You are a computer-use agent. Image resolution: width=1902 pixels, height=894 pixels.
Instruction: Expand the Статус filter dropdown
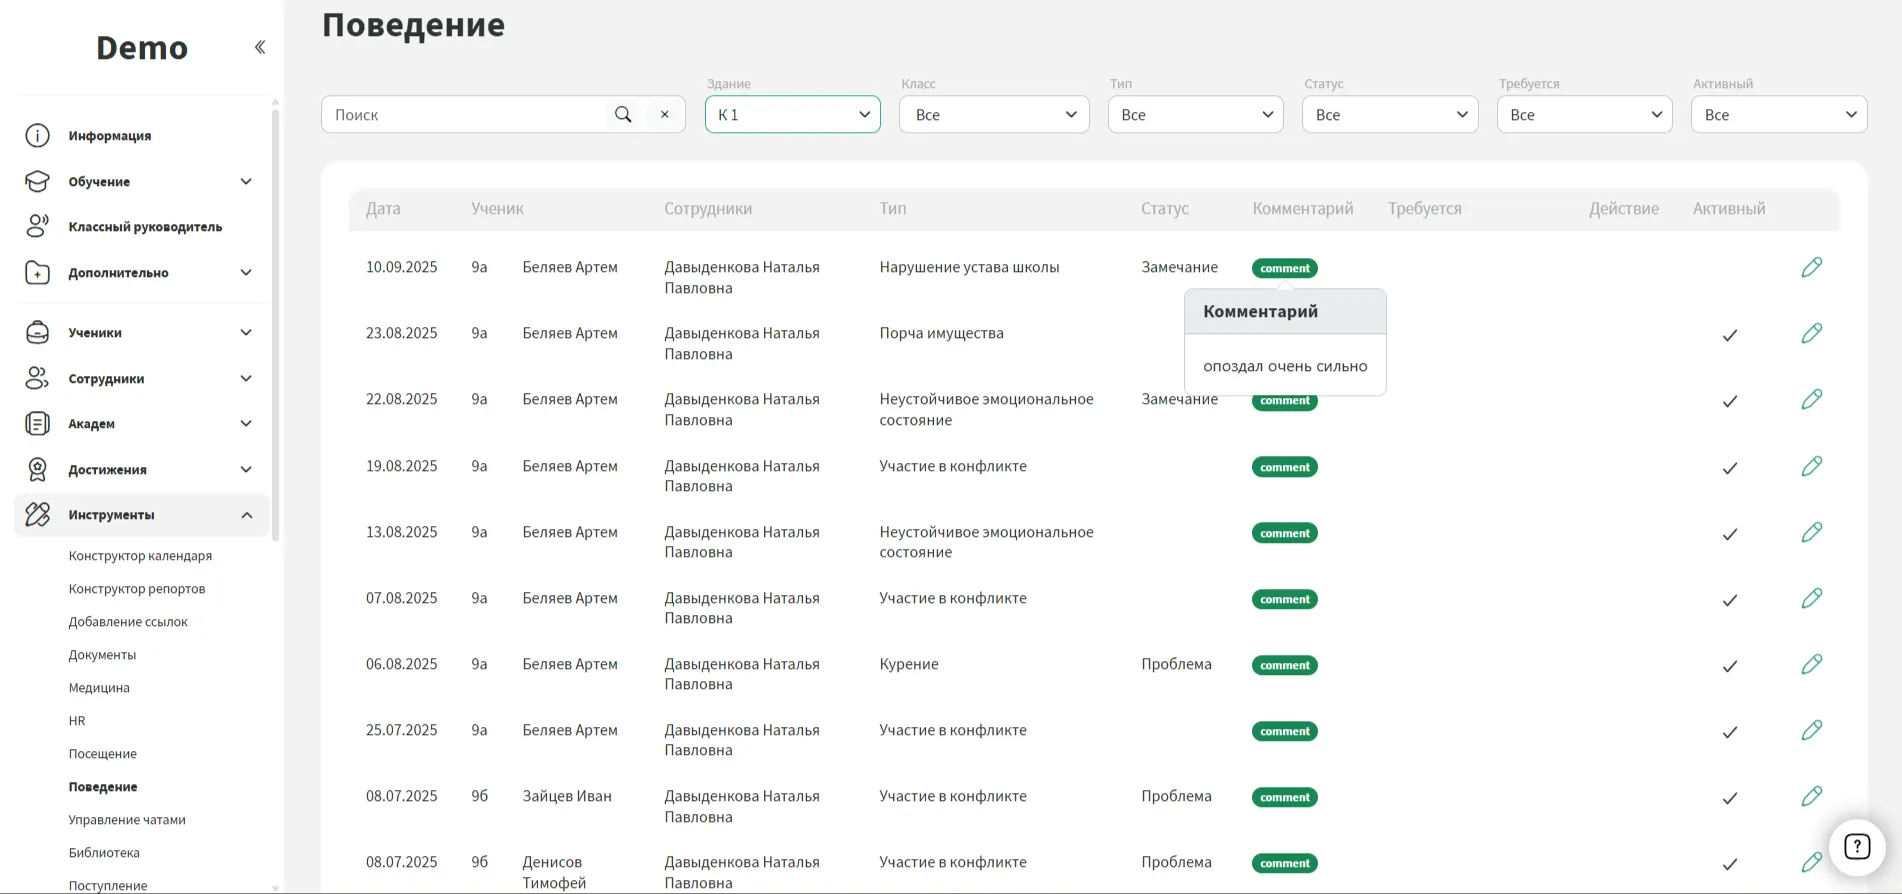(x=1389, y=115)
